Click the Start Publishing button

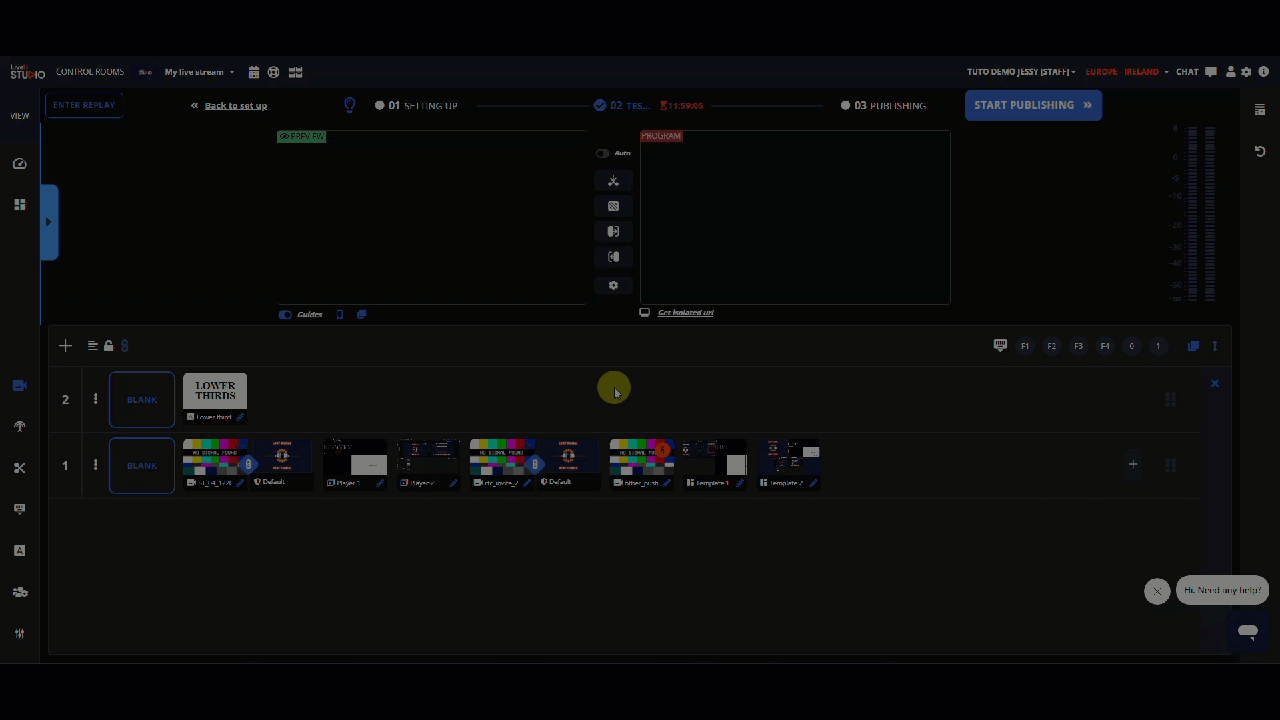pyautogui.click(x=1033, y=105)
